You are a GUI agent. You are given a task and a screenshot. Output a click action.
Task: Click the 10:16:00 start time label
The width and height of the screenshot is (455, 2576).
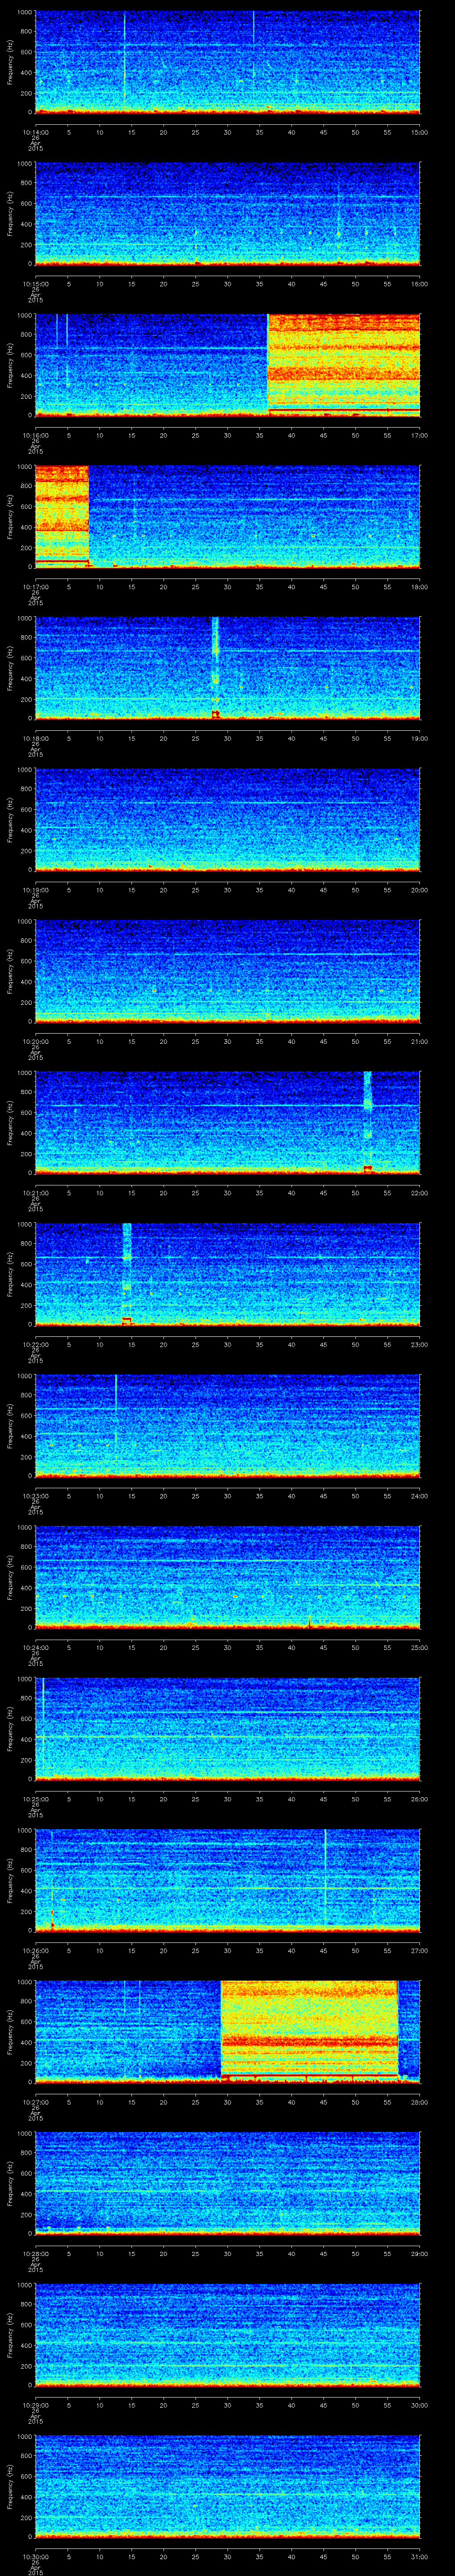pyautogui.click(x=35, y=434)
